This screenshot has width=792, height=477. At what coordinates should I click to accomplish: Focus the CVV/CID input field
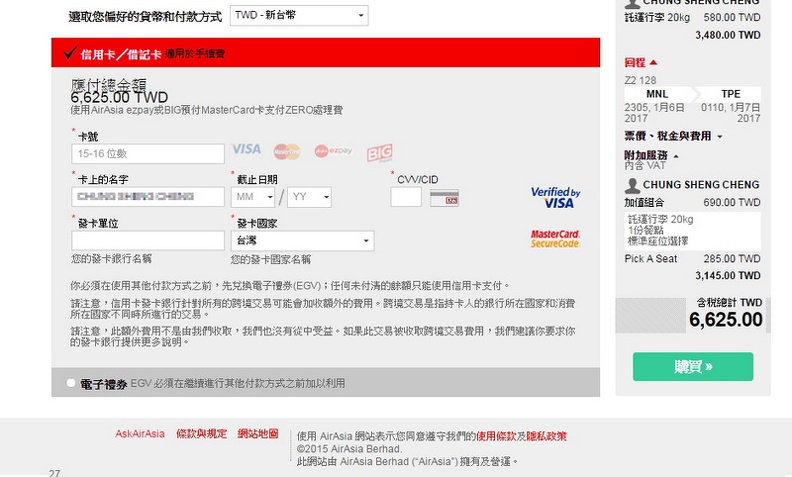pos(406,197)
